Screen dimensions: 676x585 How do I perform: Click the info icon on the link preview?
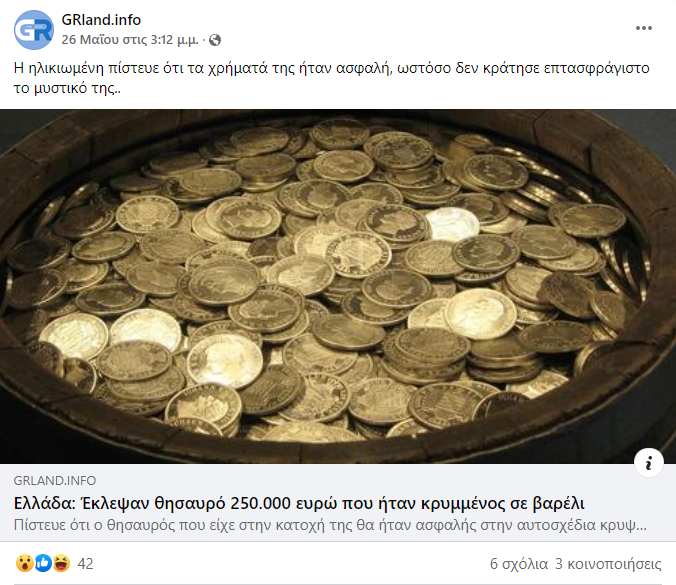click(x=648, y=463)
